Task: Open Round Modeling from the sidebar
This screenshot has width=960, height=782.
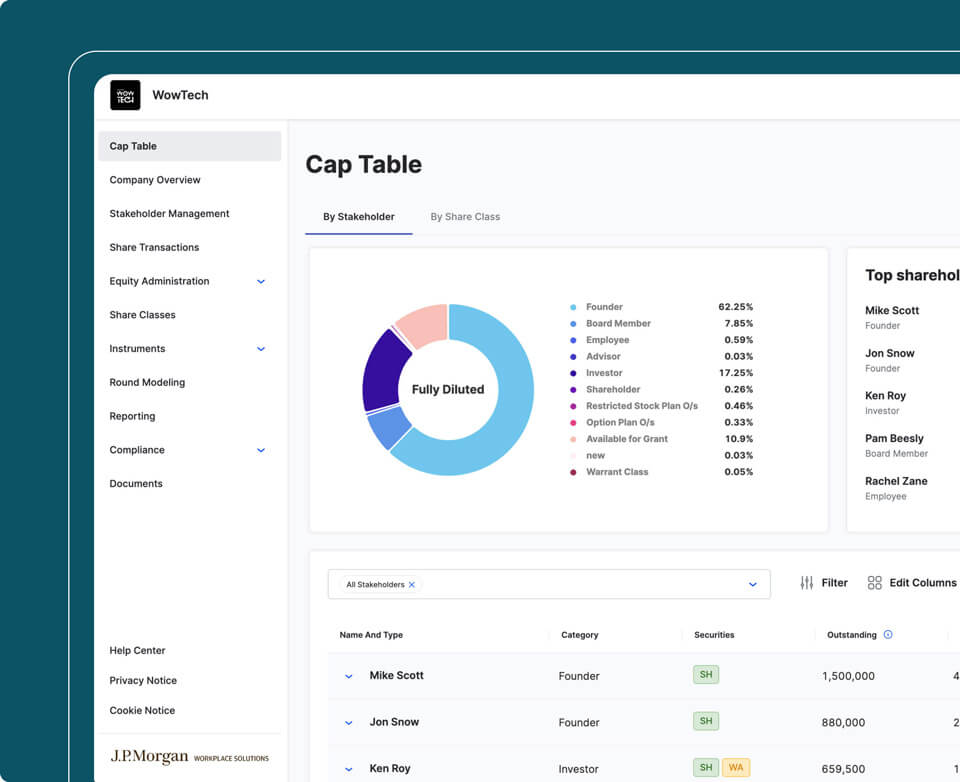Action: (147, 382)
